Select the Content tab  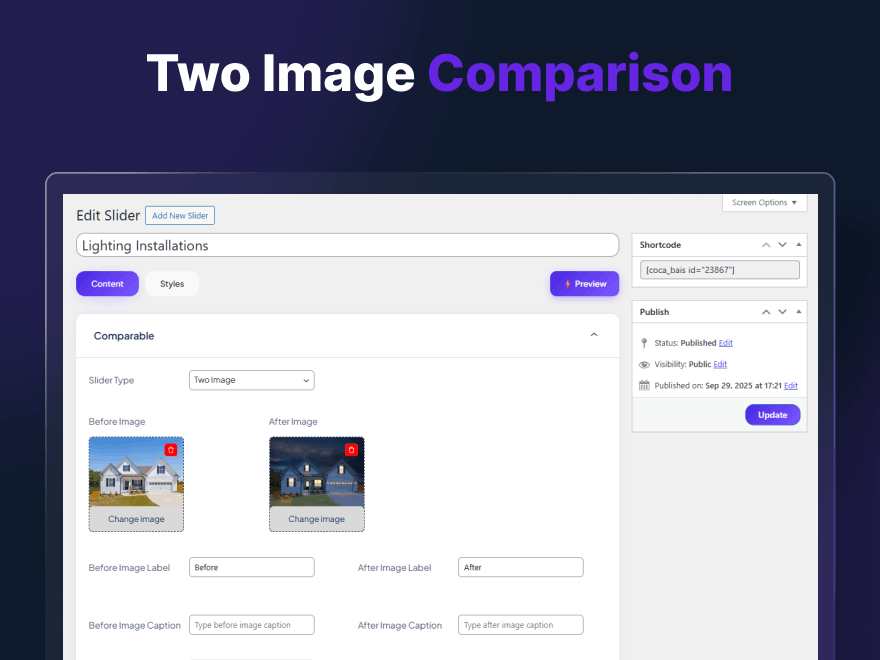(107, 283)
